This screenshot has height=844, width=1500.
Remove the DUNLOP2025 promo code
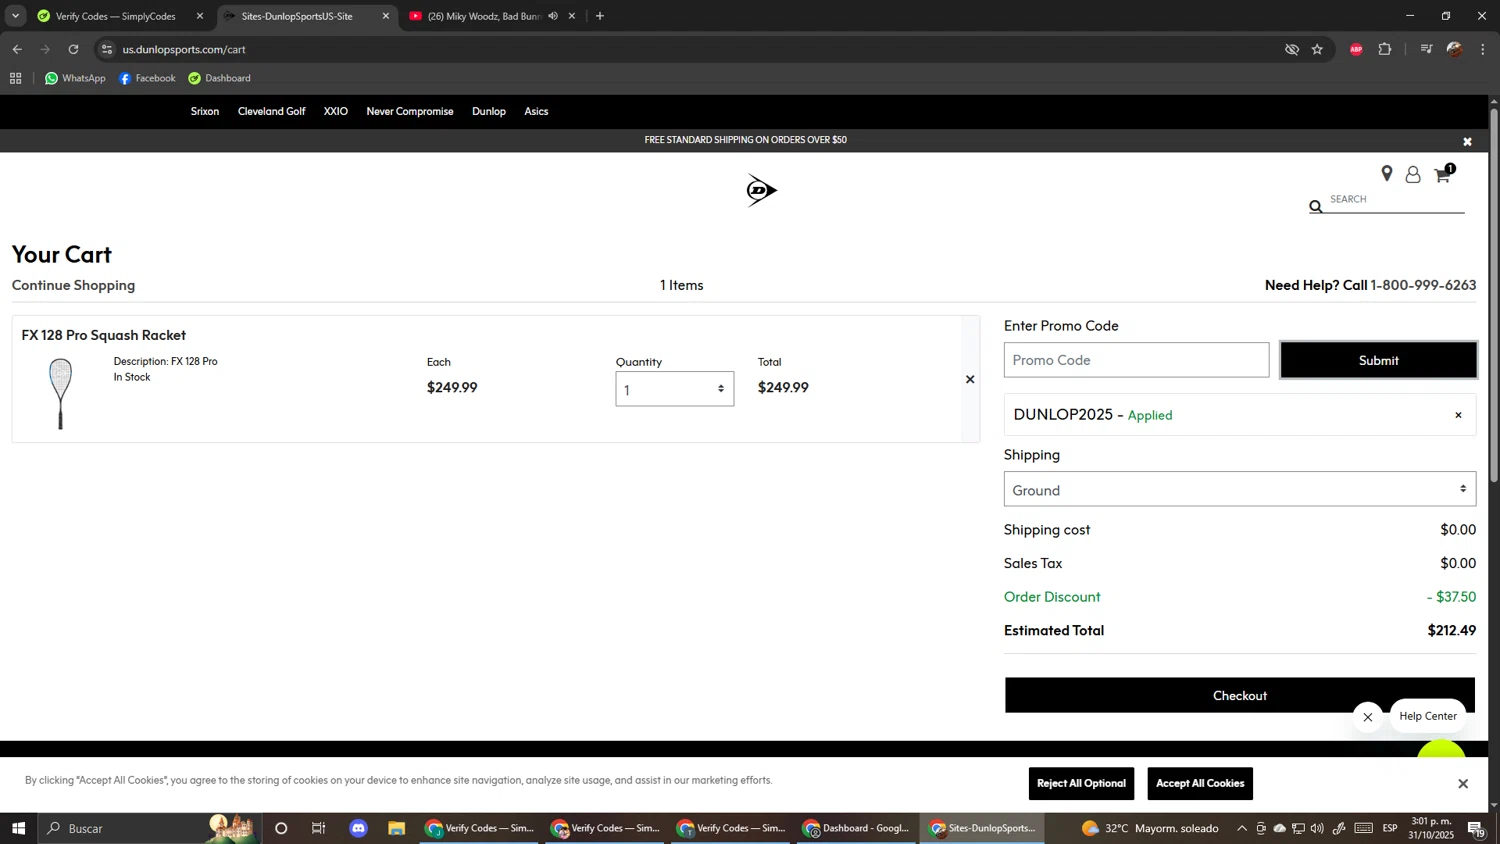(x=1458, y=415)
